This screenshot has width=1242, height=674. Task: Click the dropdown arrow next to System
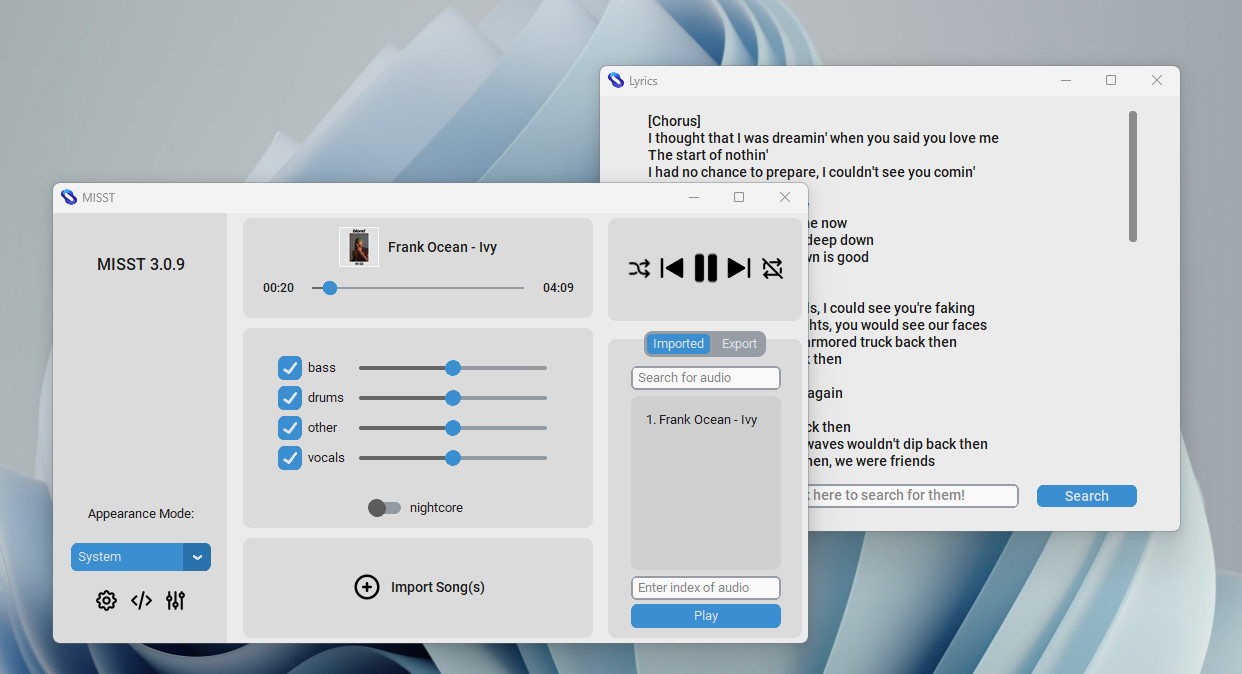[197, 557]
